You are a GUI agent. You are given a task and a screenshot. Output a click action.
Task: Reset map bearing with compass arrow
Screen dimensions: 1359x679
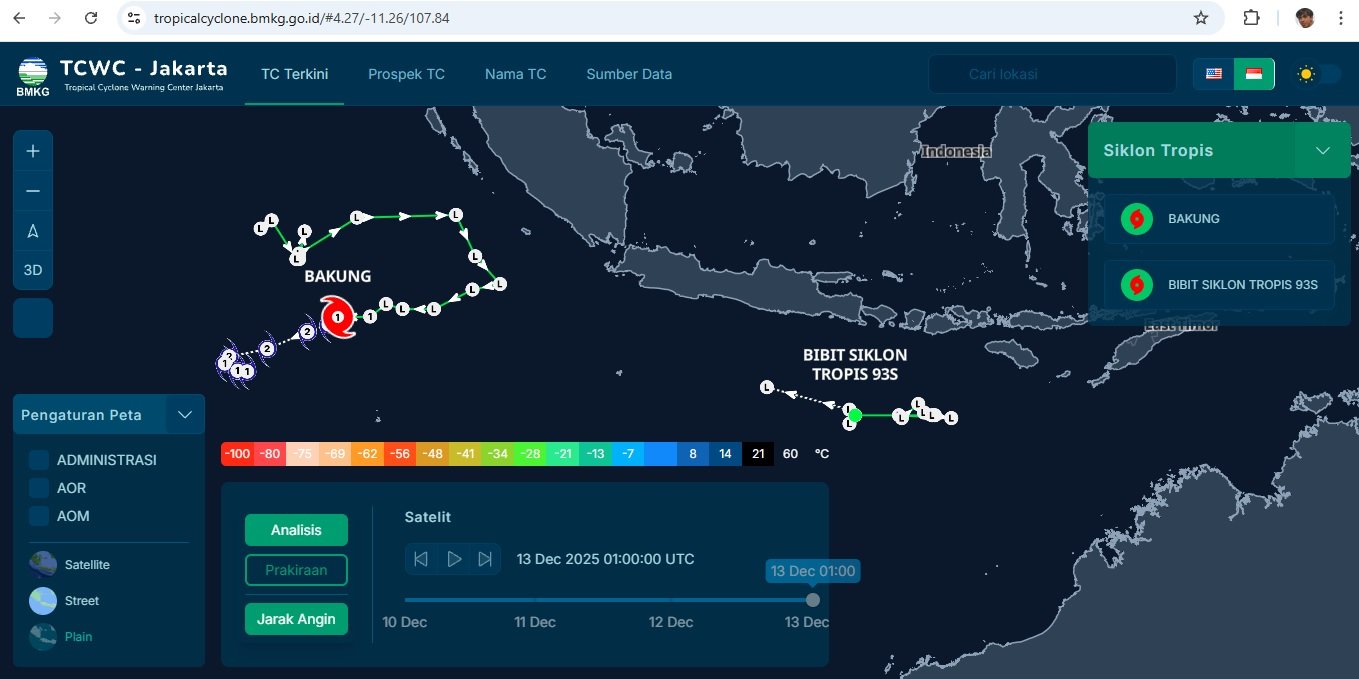(33, 231)
